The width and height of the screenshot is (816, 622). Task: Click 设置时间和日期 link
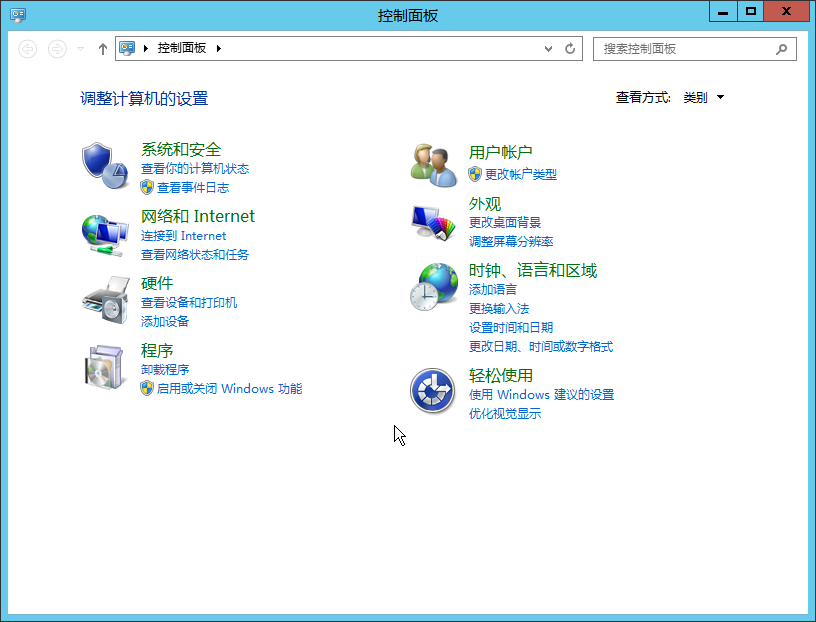point(511,327)
